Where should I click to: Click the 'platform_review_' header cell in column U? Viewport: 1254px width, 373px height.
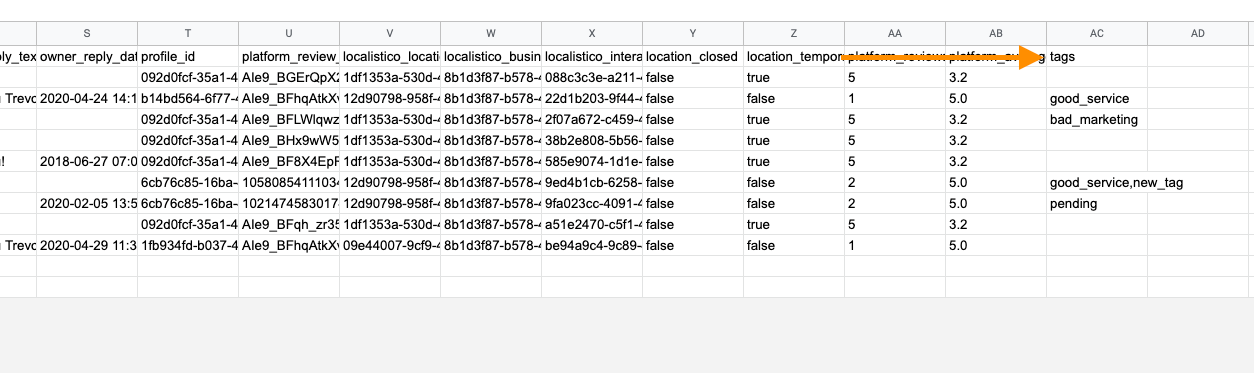point(289,57)
